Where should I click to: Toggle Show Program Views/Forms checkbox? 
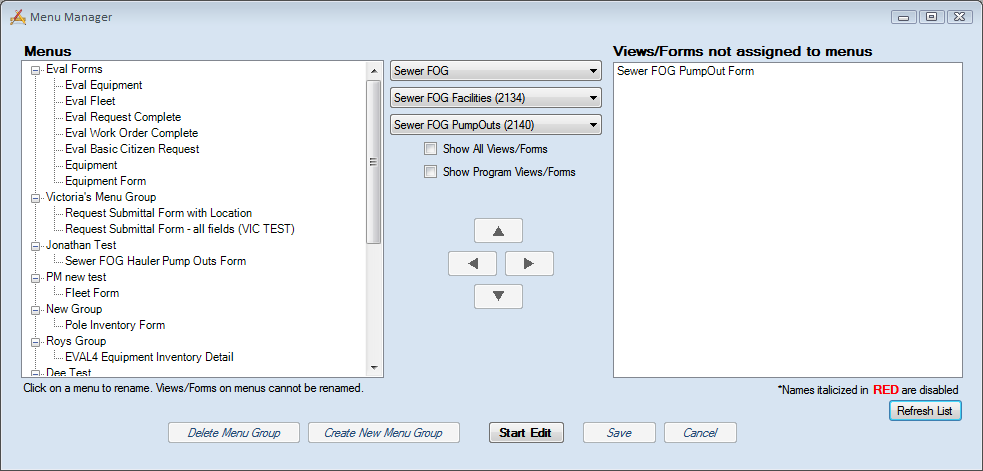431,172
